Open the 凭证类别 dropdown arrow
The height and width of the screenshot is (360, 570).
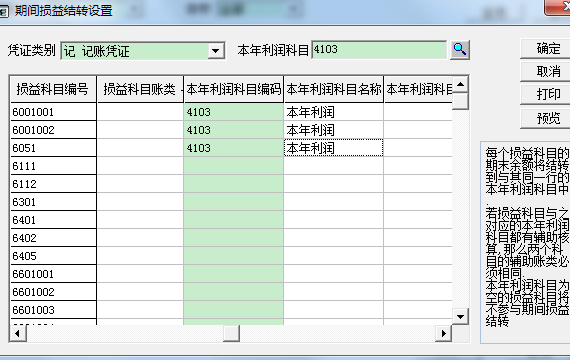[x=216, y=51]
